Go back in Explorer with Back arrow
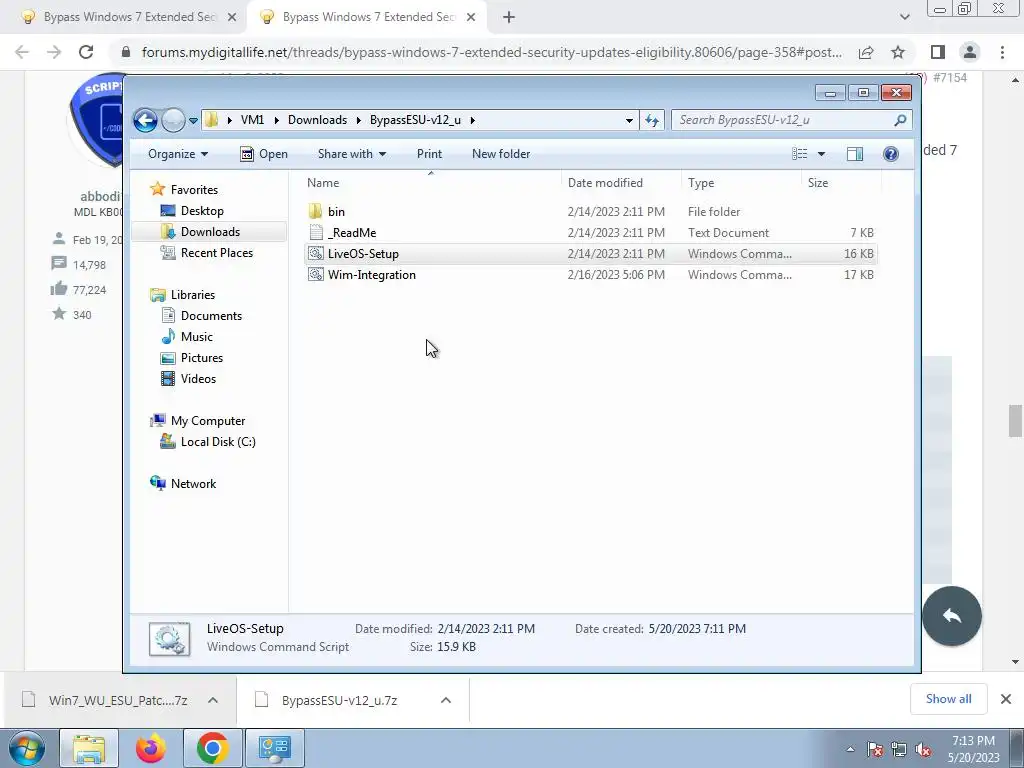Screen dimensions: 1024x768 [145, 120]
